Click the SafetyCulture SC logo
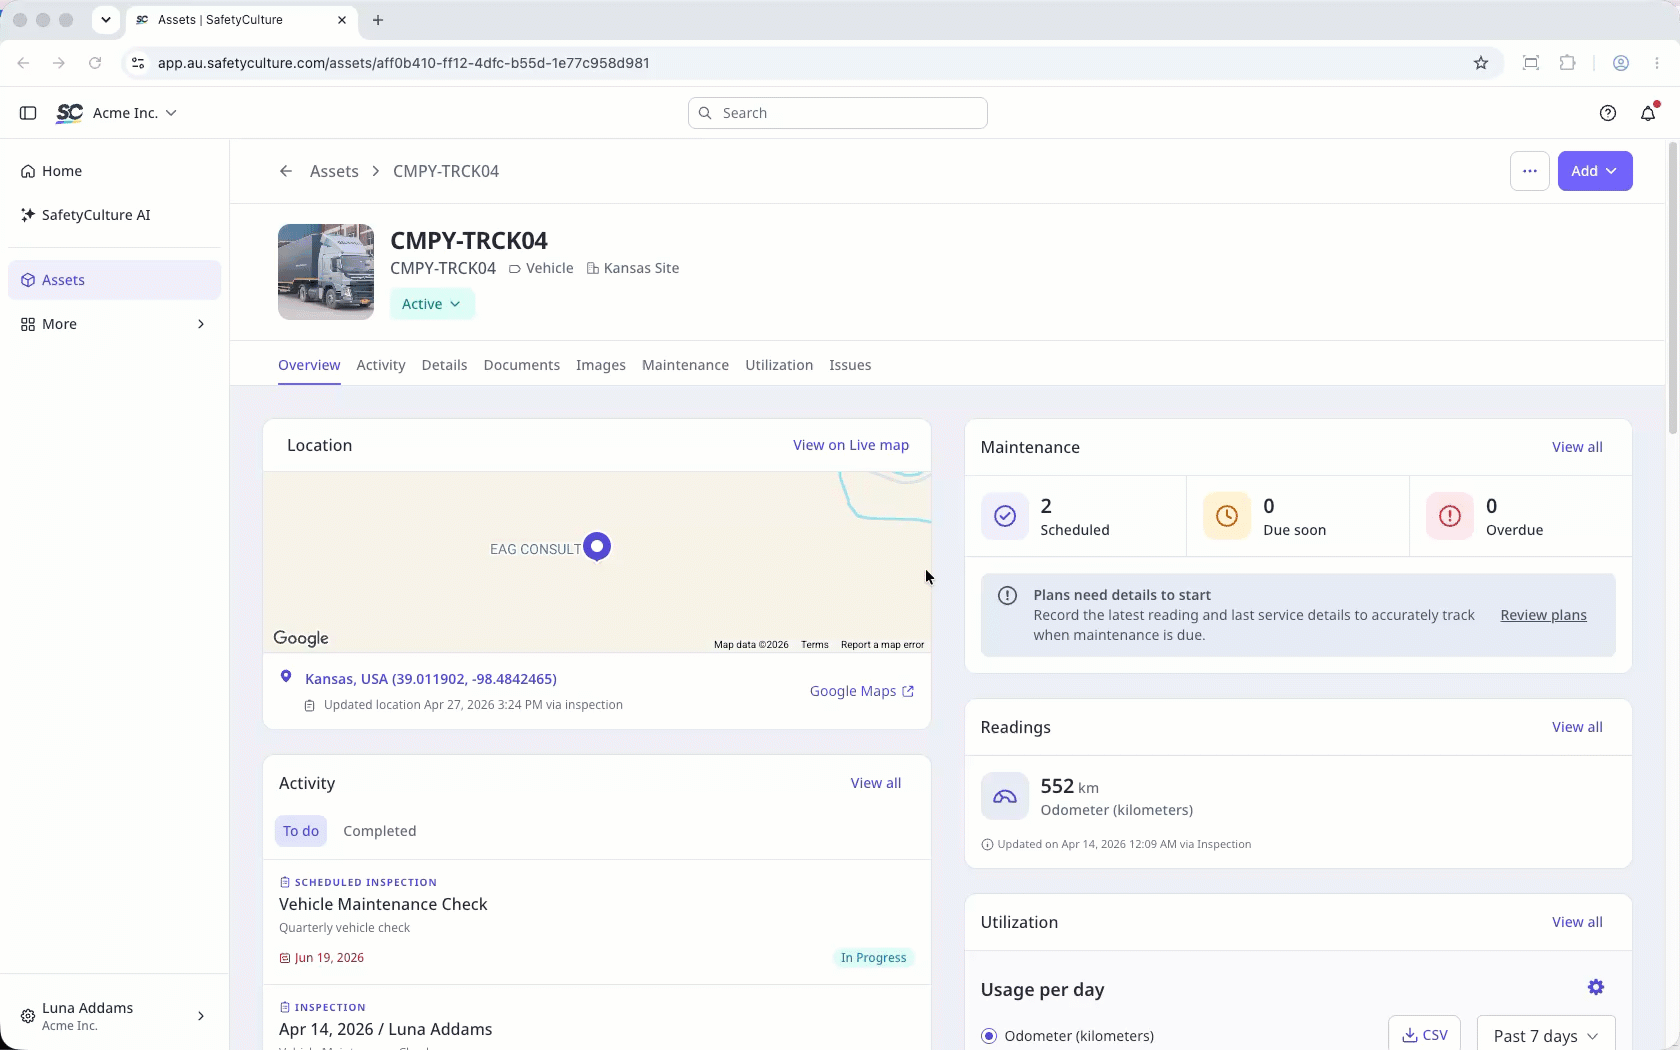The width and height of the screenshot is (1680, 1050). coord(70,113)
